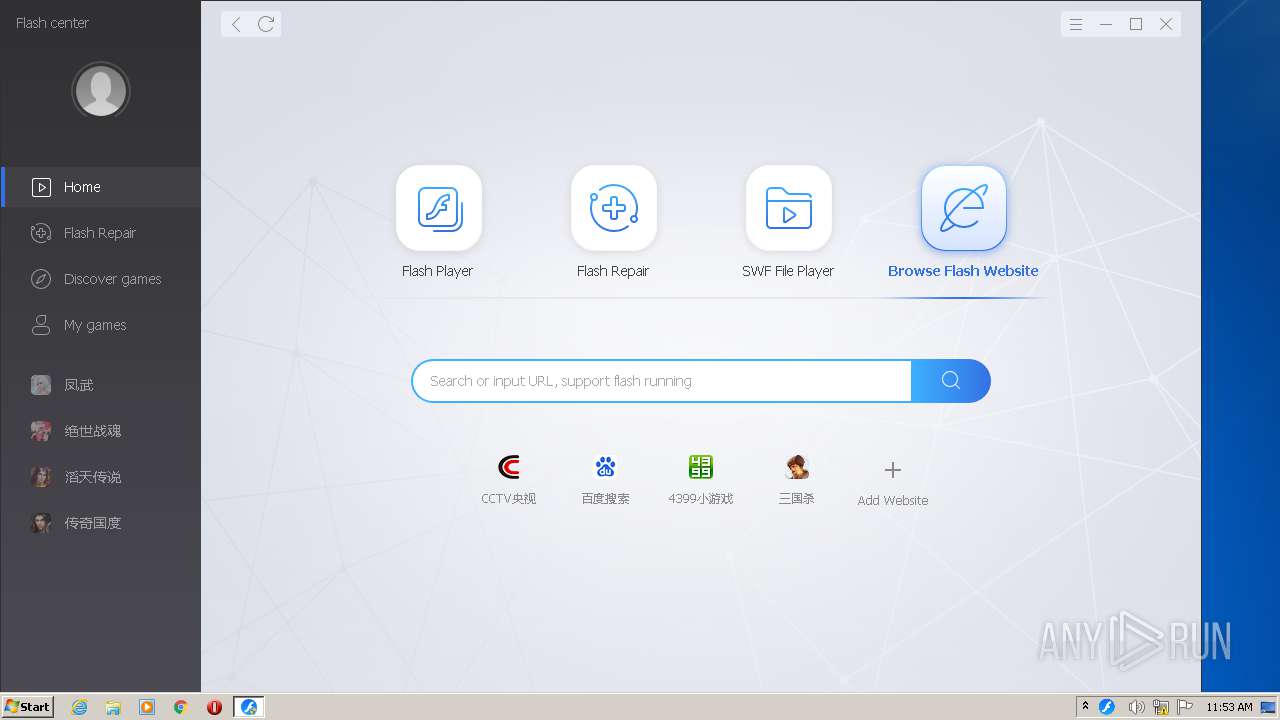Image resolution: width=1280 pixels, height=720 pixels.
Task: Click the Action Center flag tray icon
Action: [x=1186, y=707]
